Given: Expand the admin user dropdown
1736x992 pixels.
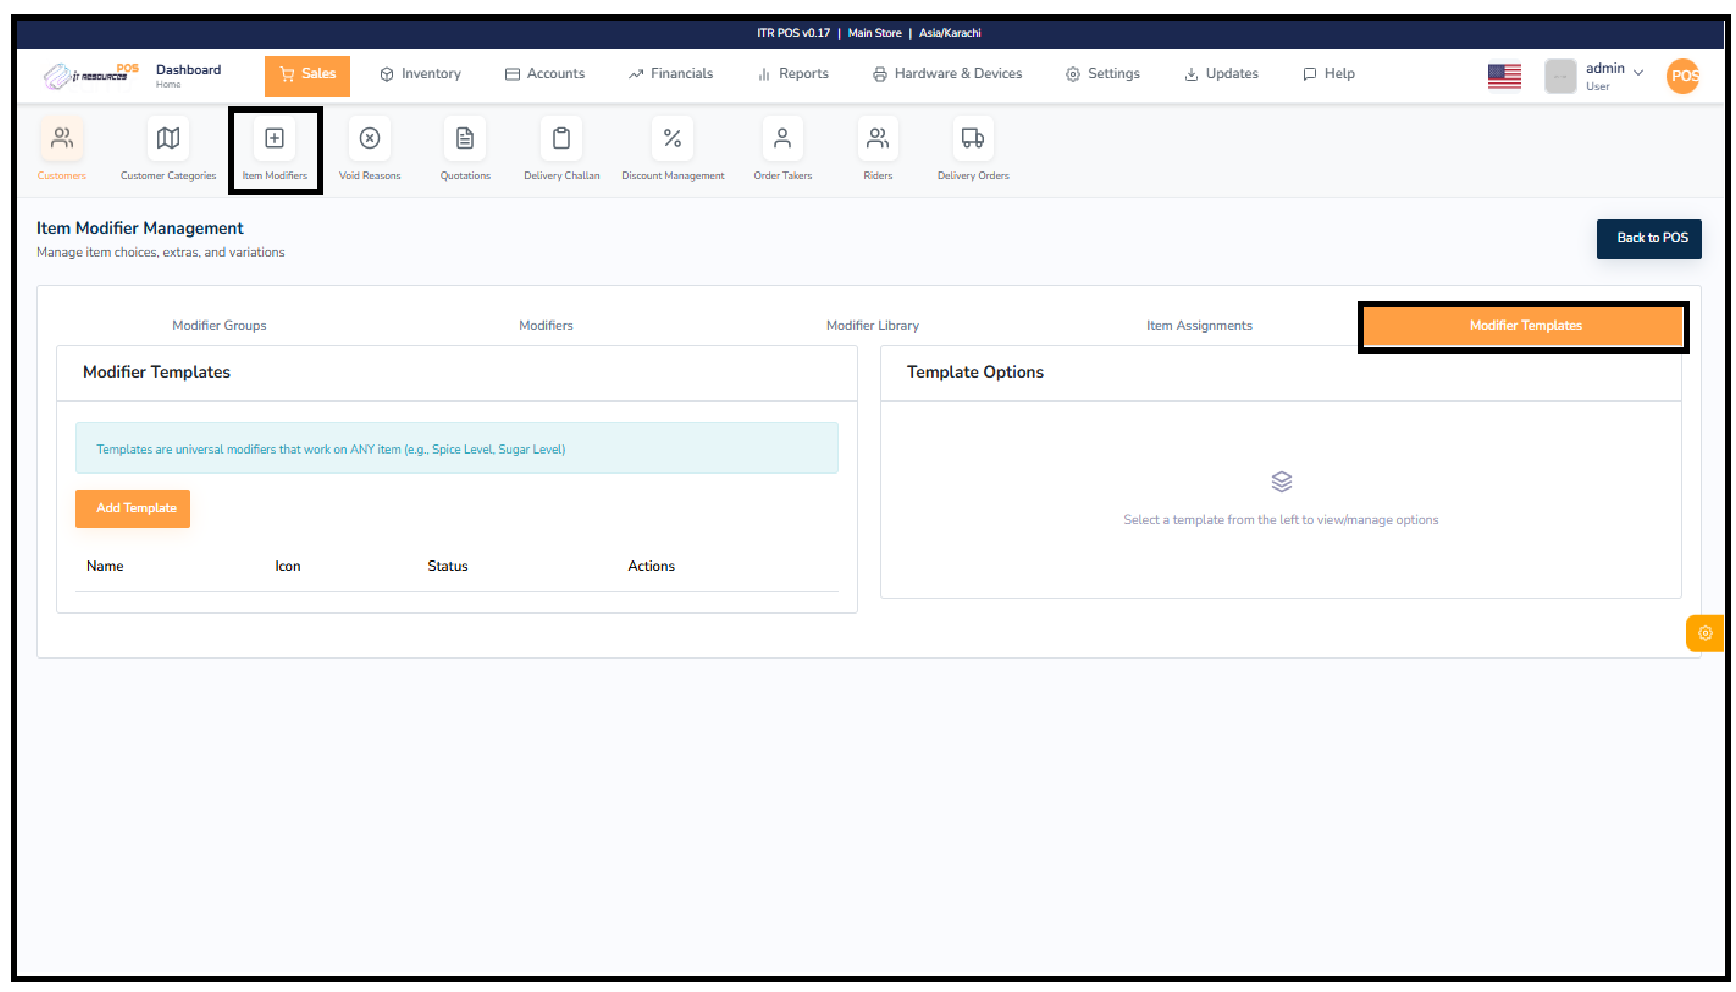Looking at the screenshot, I should point(1613,75).
